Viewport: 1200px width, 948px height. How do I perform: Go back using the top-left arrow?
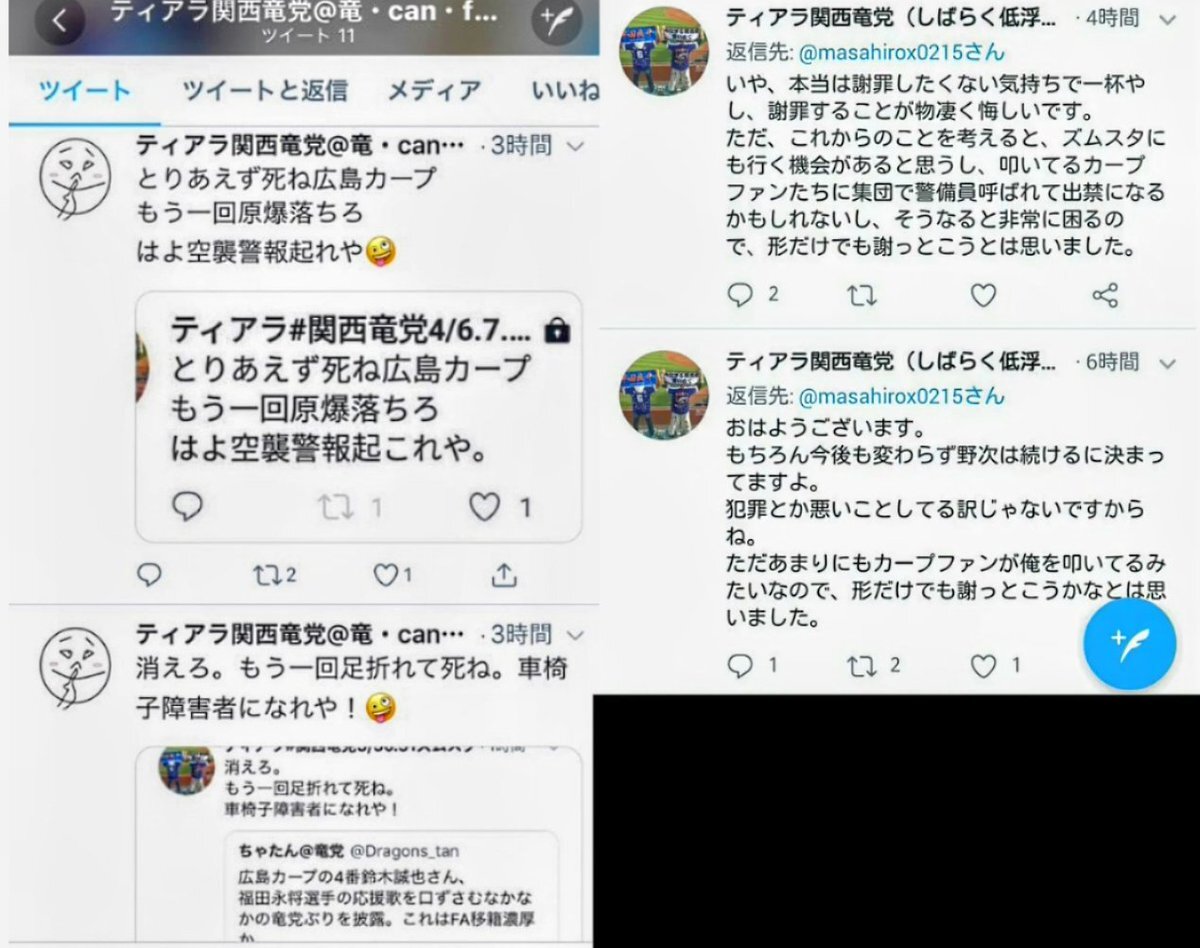tap(60, 21)
